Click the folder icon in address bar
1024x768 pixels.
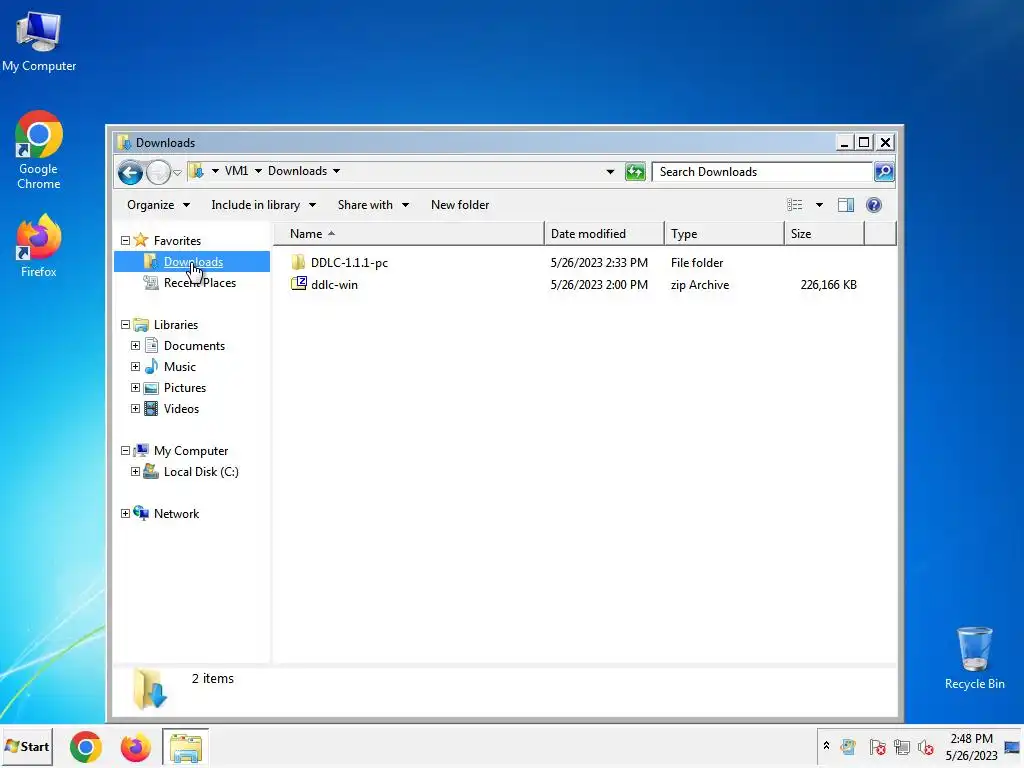pyautogui.click(x=196, y=171)
